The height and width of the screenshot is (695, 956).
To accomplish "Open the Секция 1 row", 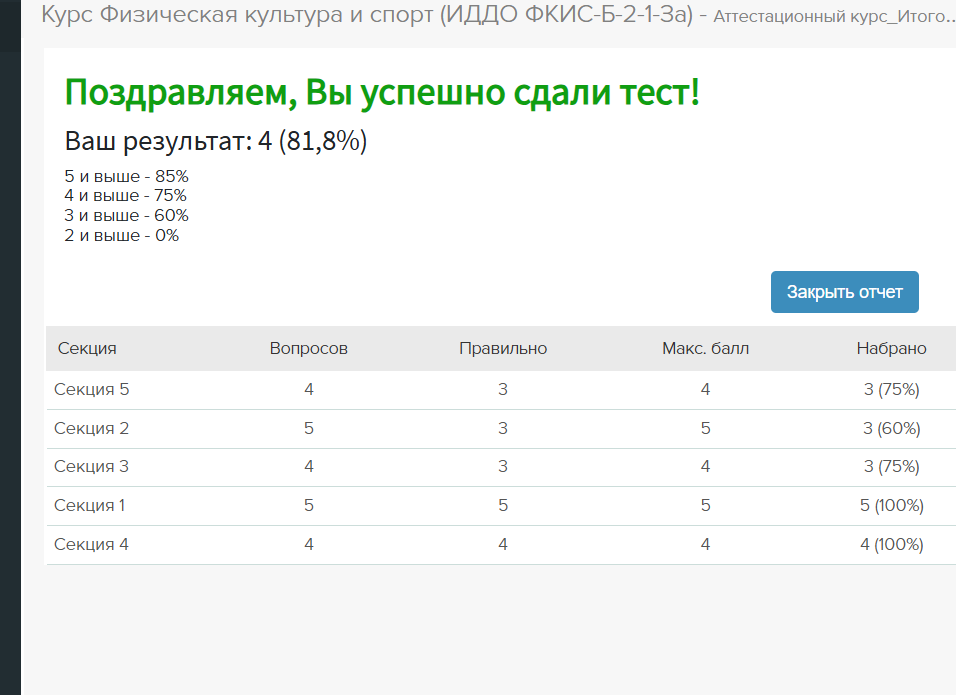I will point(501,505).
